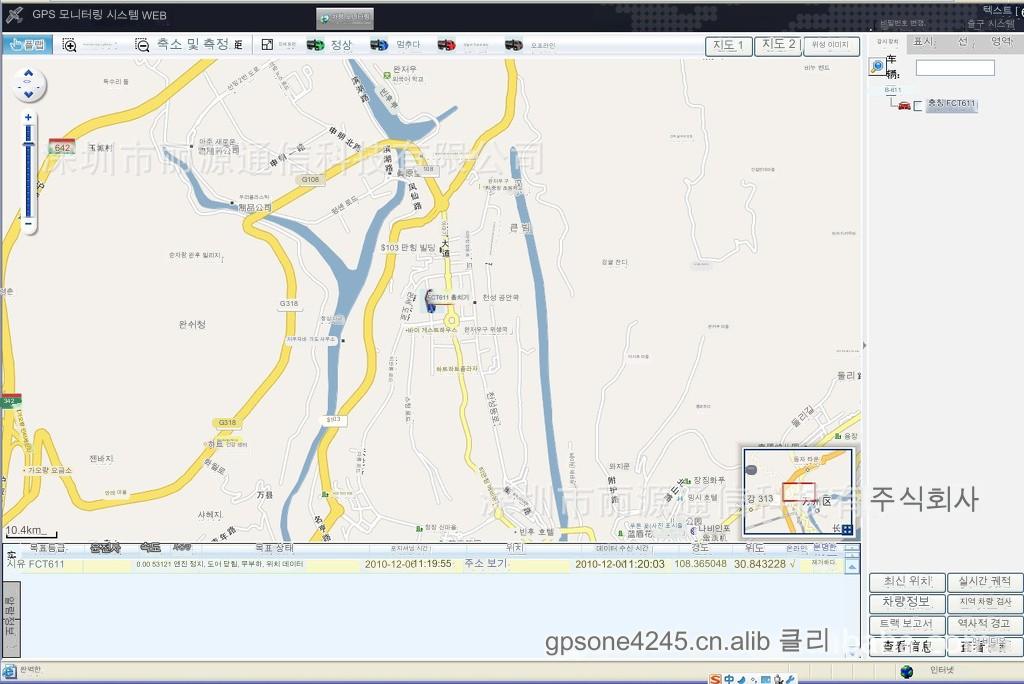The height and width of the screenshot is (684, 1024).
Task: Click the 실시간 궤적 button
Action: click(x=984, y=582)
